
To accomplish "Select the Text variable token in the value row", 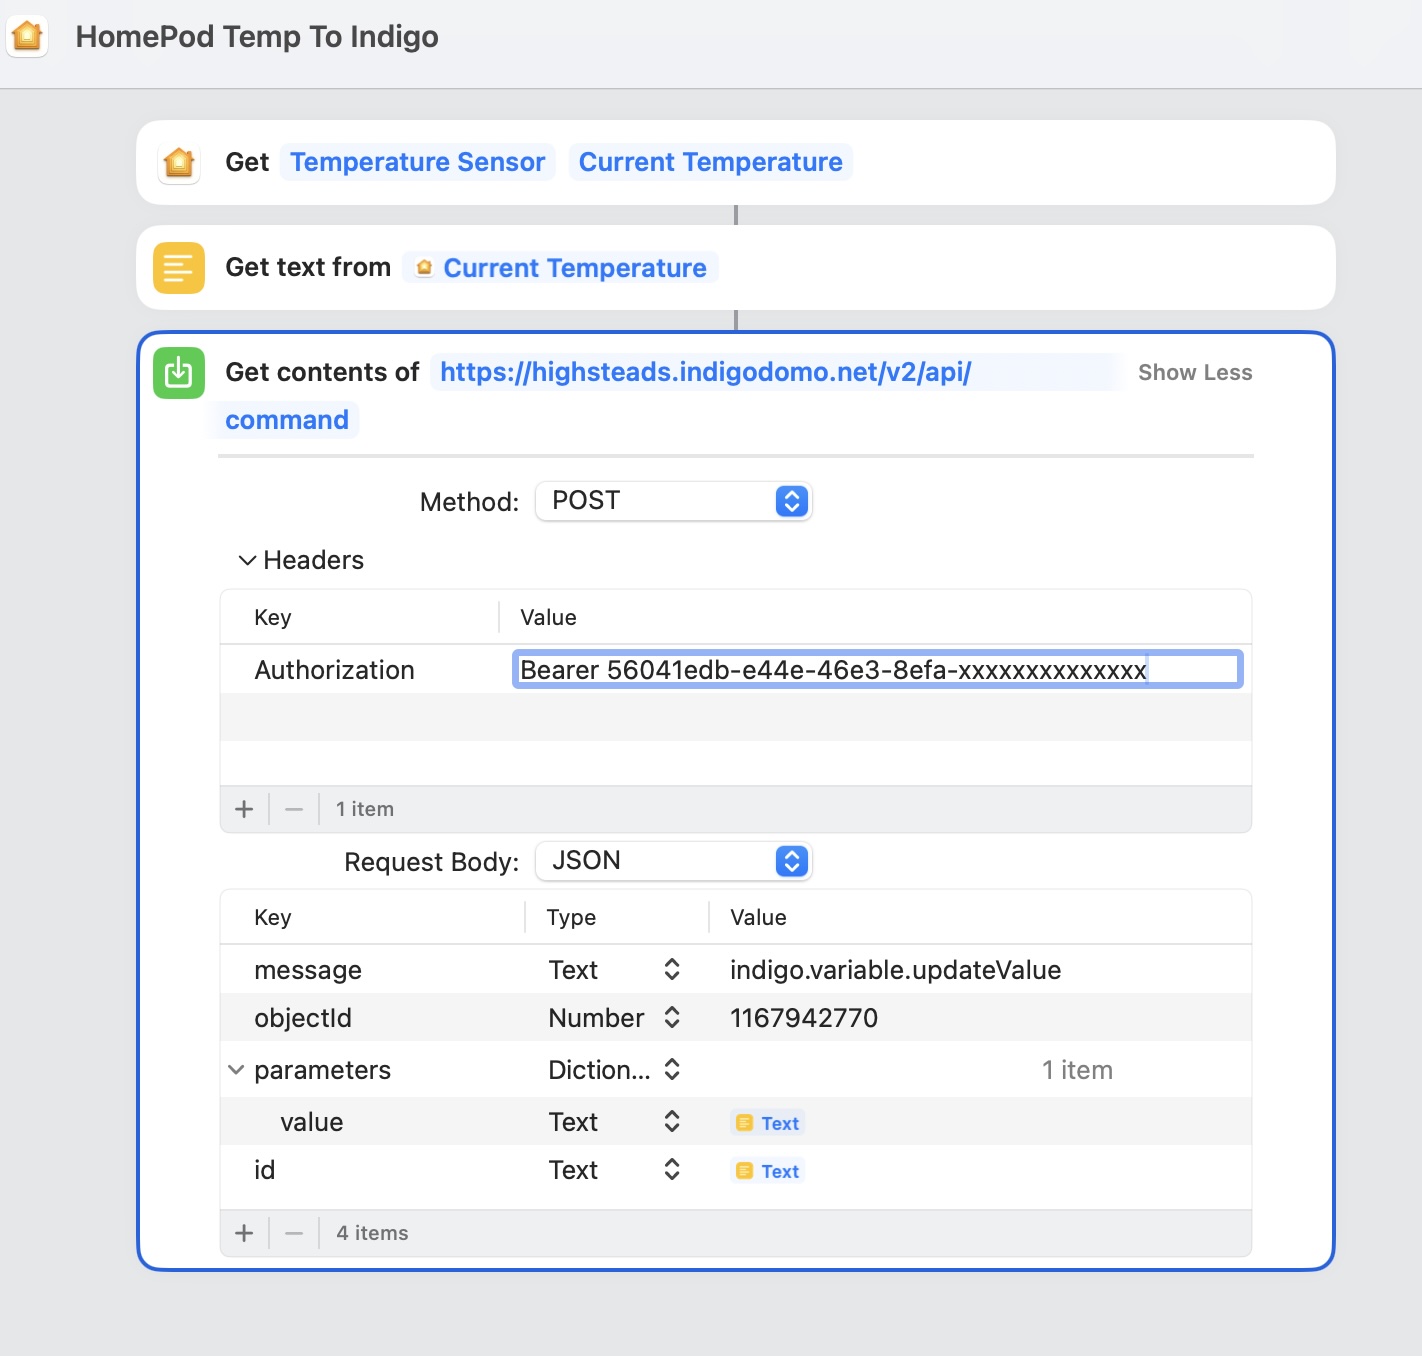I will (767, 1123).
